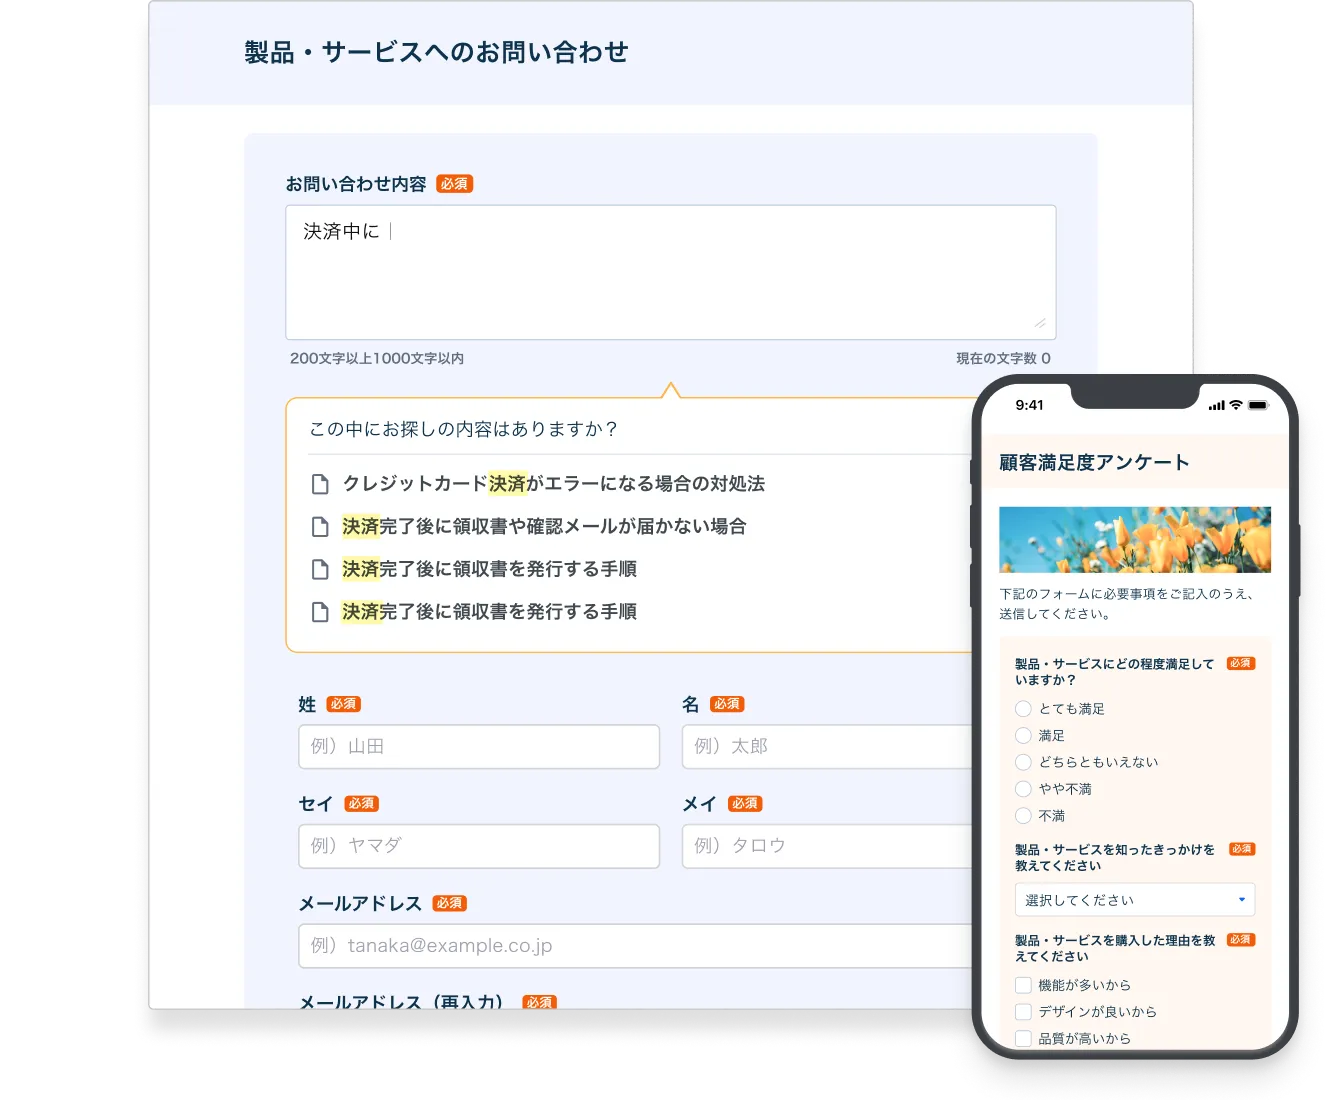Open the 選択してください dropdown
1340x1100 pixels.
(1134, 900)
